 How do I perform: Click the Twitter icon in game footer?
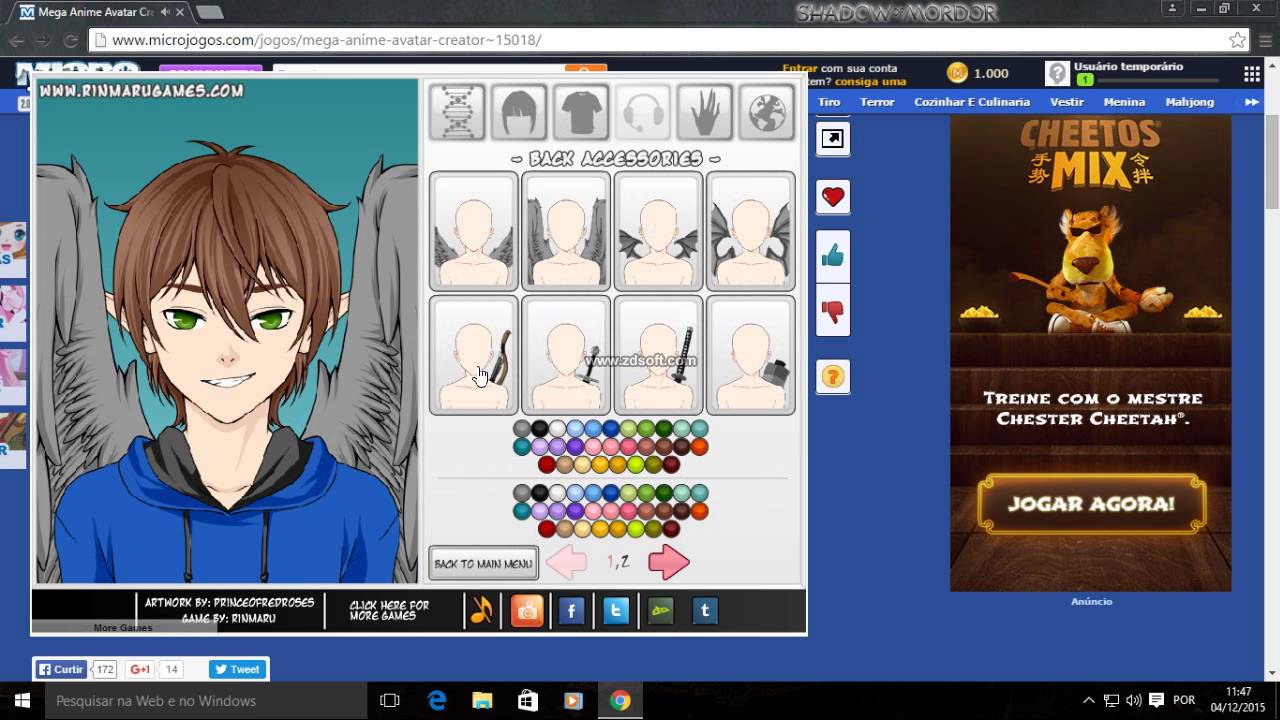tap(616, 610)
